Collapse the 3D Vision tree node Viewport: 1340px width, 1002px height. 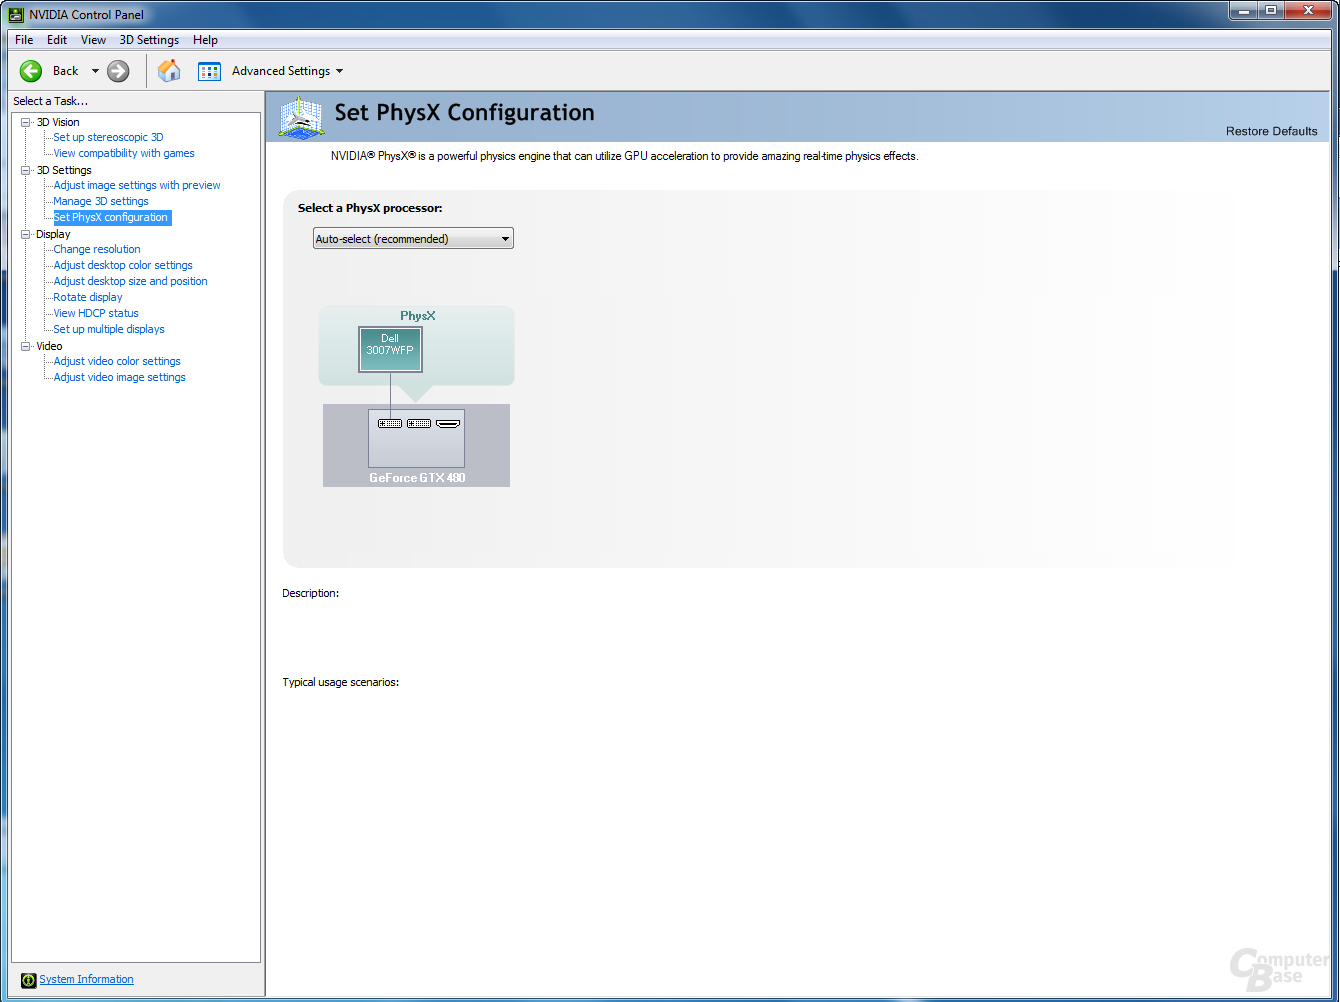pyautogui.click(x=26, y=122)
